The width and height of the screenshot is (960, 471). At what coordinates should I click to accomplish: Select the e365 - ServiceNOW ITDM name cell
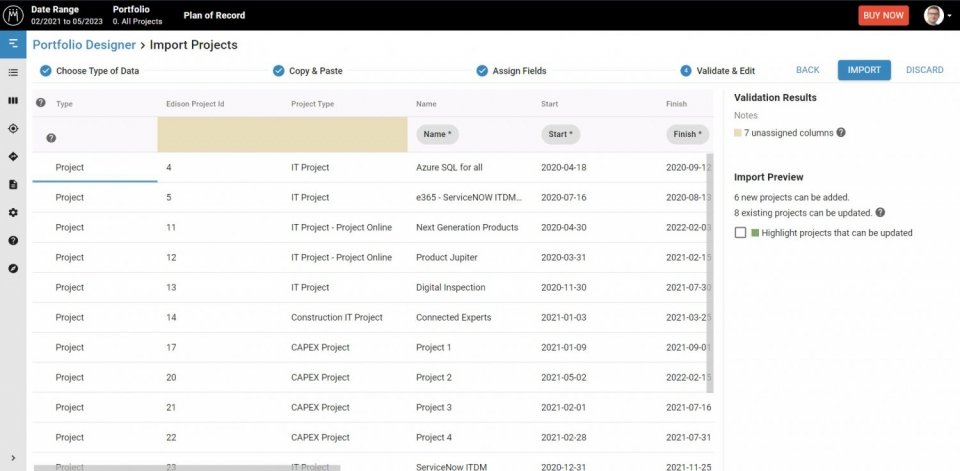click(469, 197)
